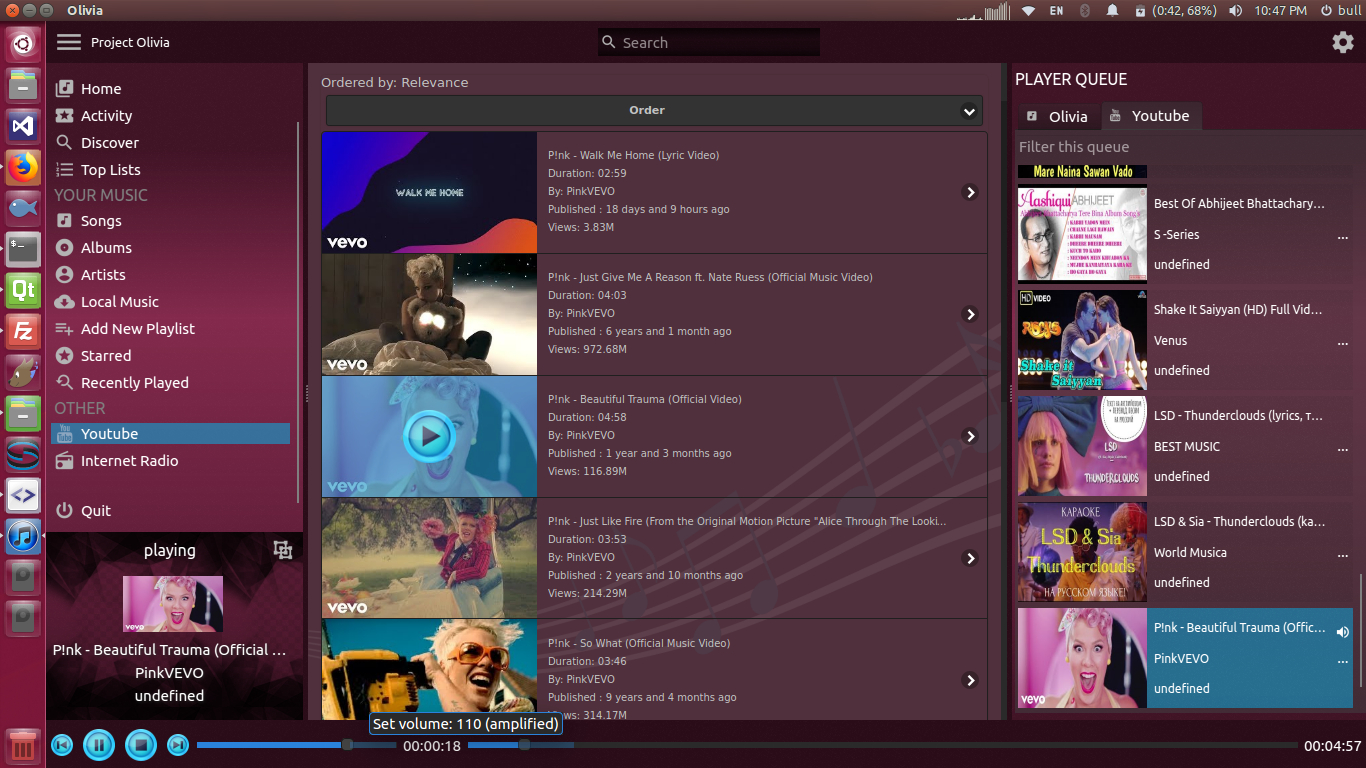Open Visual Studio Code from launcher
The width and height of the screenshot is (1366, 768).
coord(23,125)
